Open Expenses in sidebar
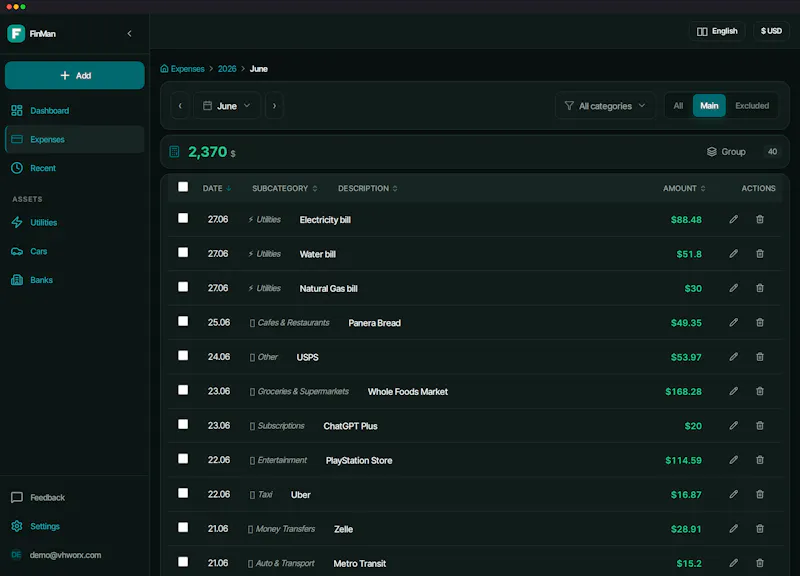Image resolution: width=800 pixels, height=576 pixels. point(74,139)
